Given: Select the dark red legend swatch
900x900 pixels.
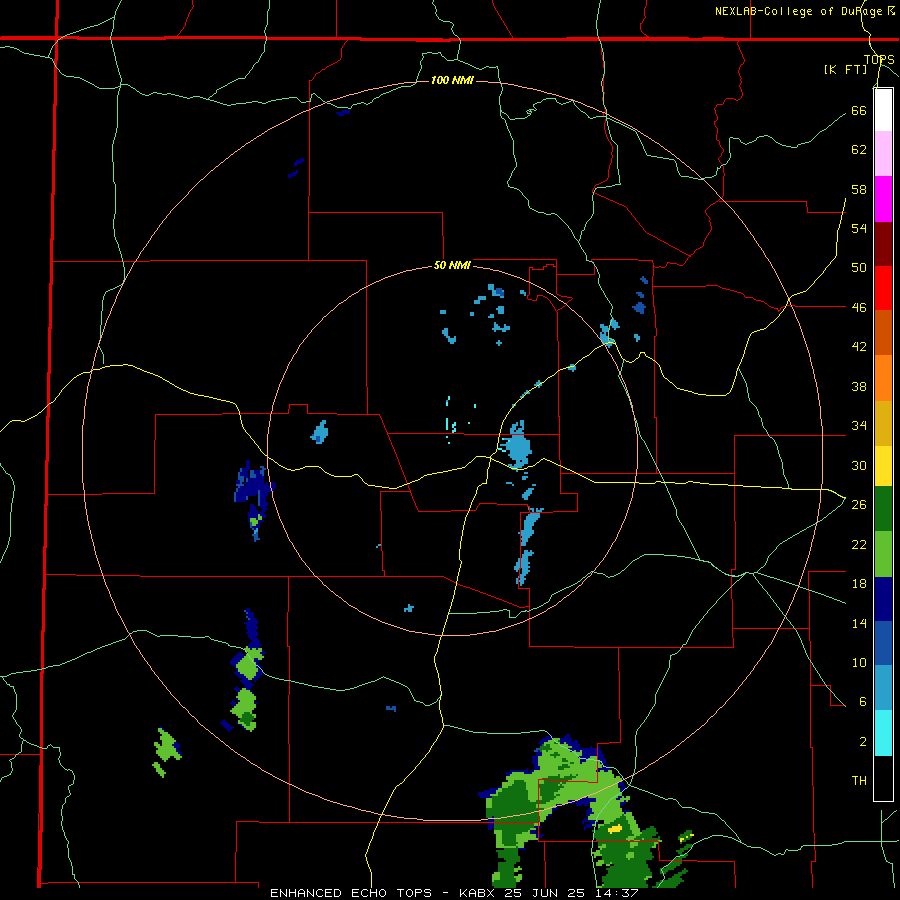Looking at the screenshot, I should (883, 243).
